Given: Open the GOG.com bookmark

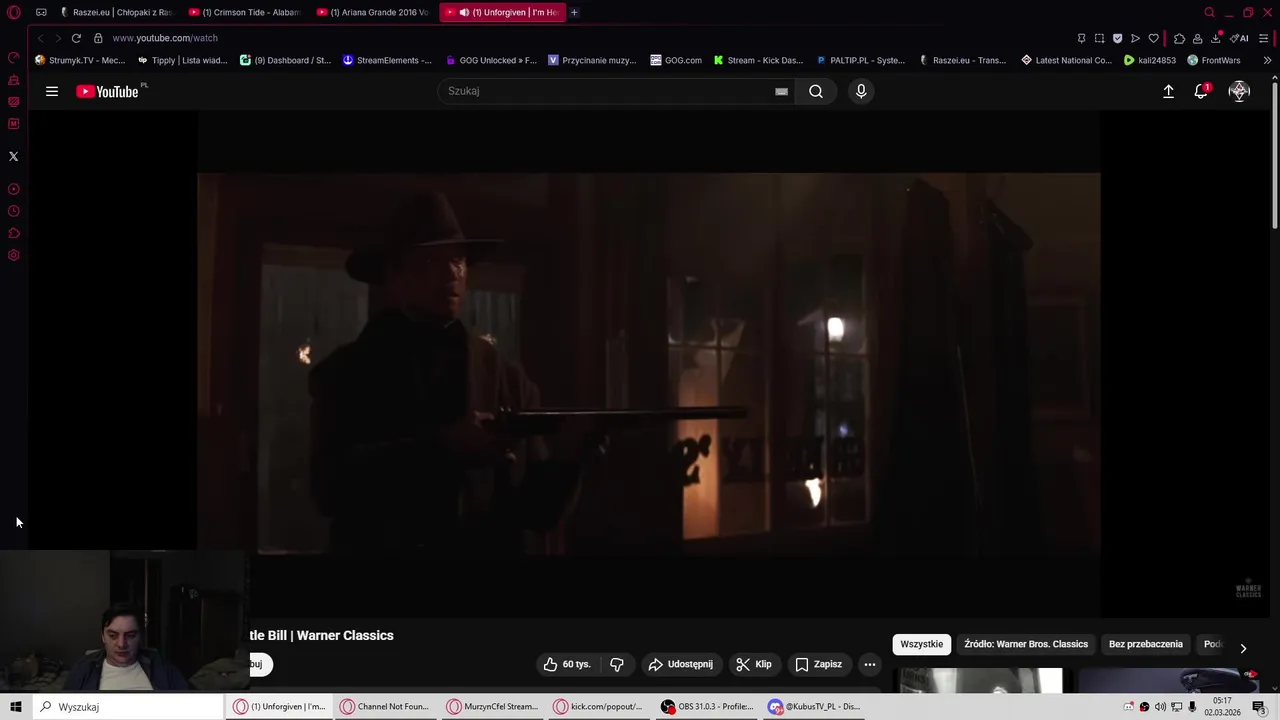Looking at the screenshot, I should point(676,60).
